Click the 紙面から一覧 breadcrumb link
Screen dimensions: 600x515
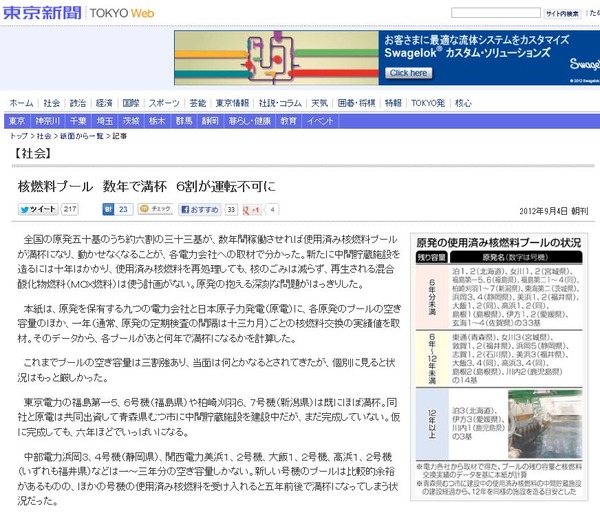(82, 136)
